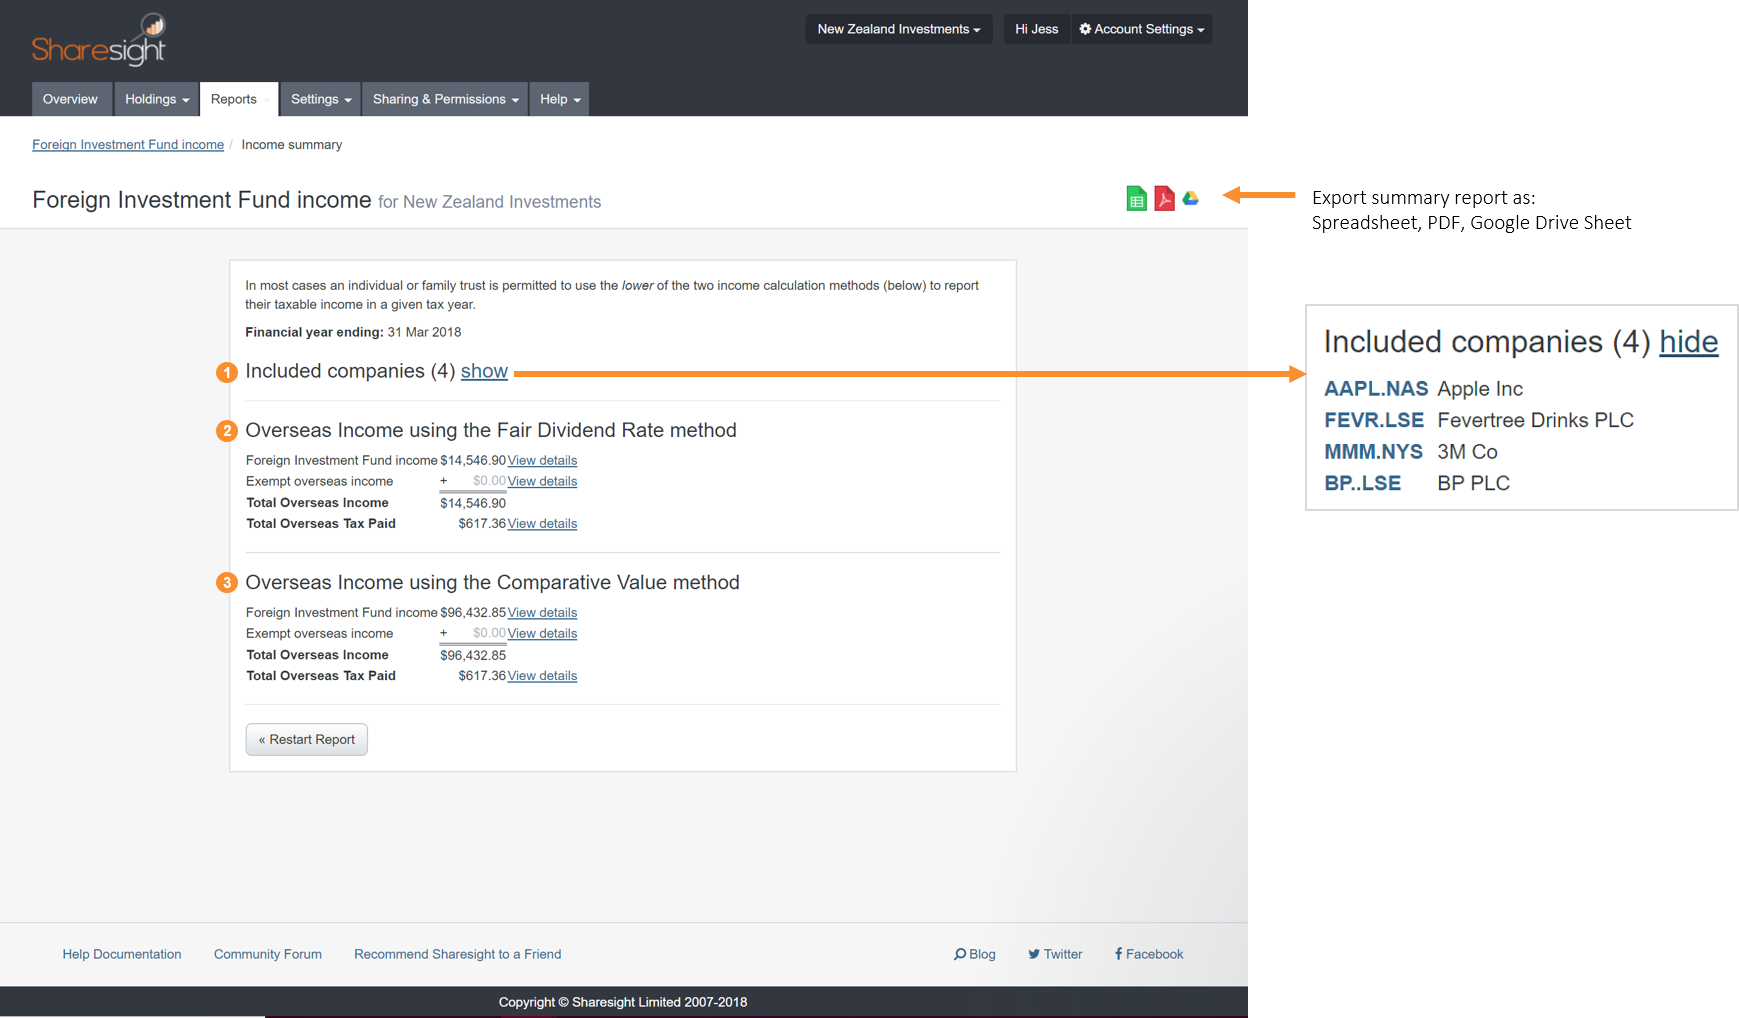Export report to Google Sheets
Image resolution: width=1739 pixels, height=1018 pixels.
coord(1136,198)
